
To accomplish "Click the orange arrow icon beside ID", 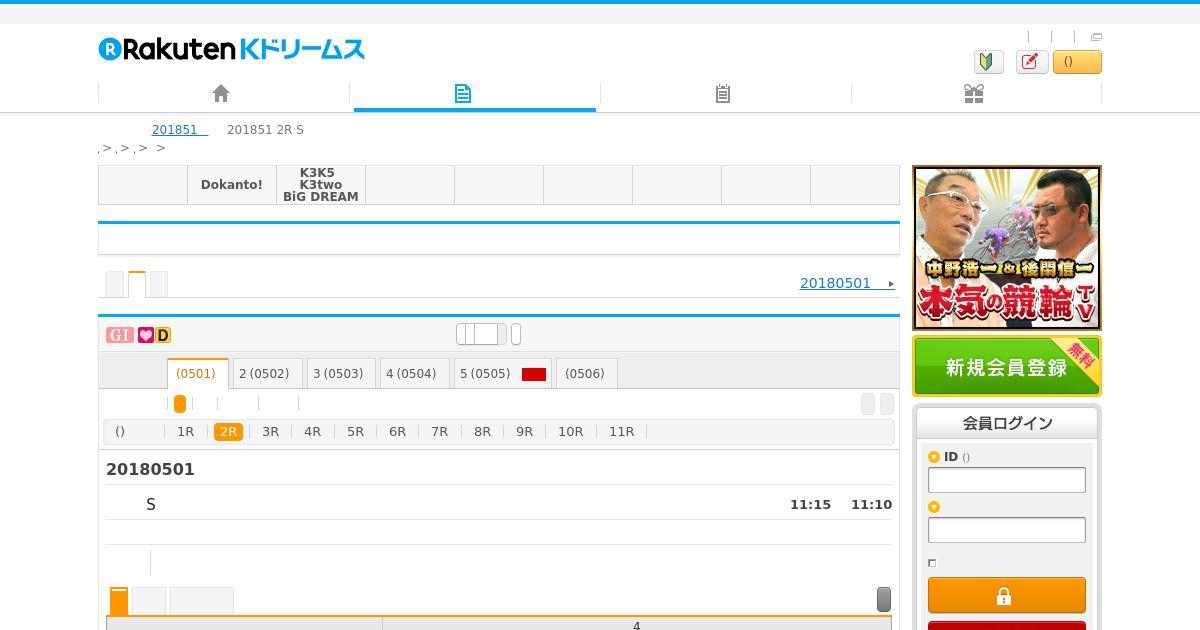I will 934,457.
